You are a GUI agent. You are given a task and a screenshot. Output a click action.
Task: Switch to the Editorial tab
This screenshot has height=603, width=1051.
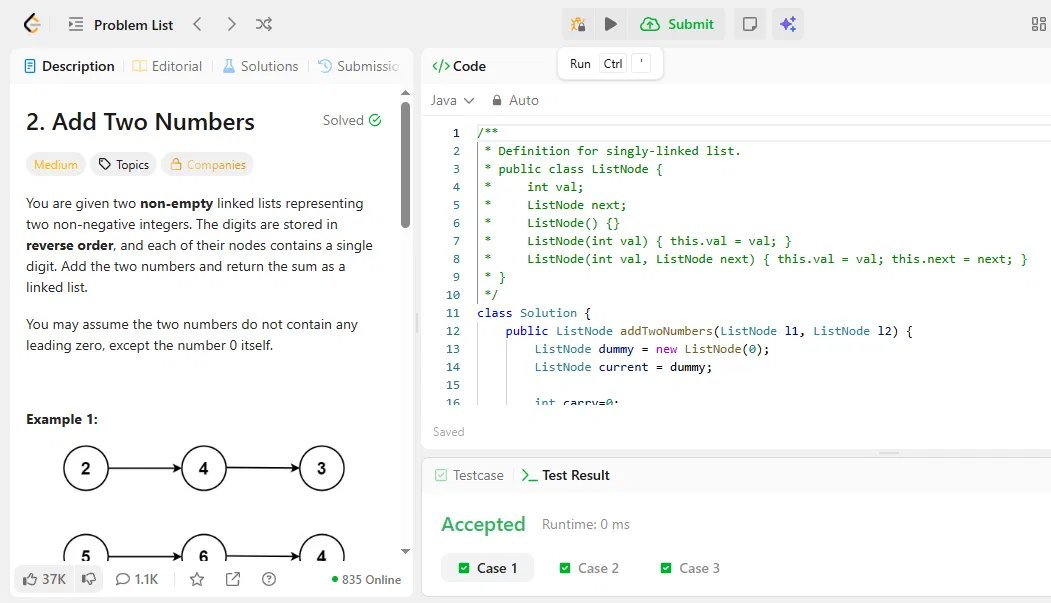167,66
